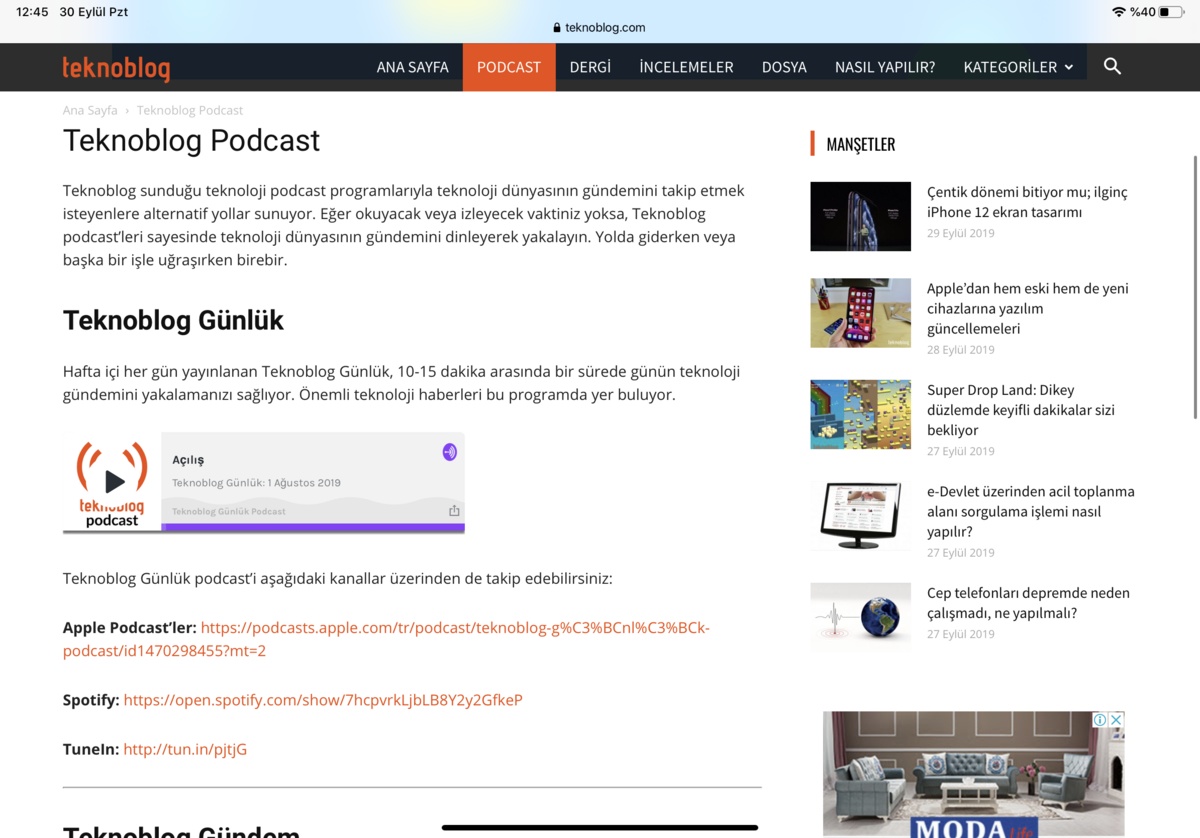Click the page's vertical scrollbar

click(x=1195, y=287)
